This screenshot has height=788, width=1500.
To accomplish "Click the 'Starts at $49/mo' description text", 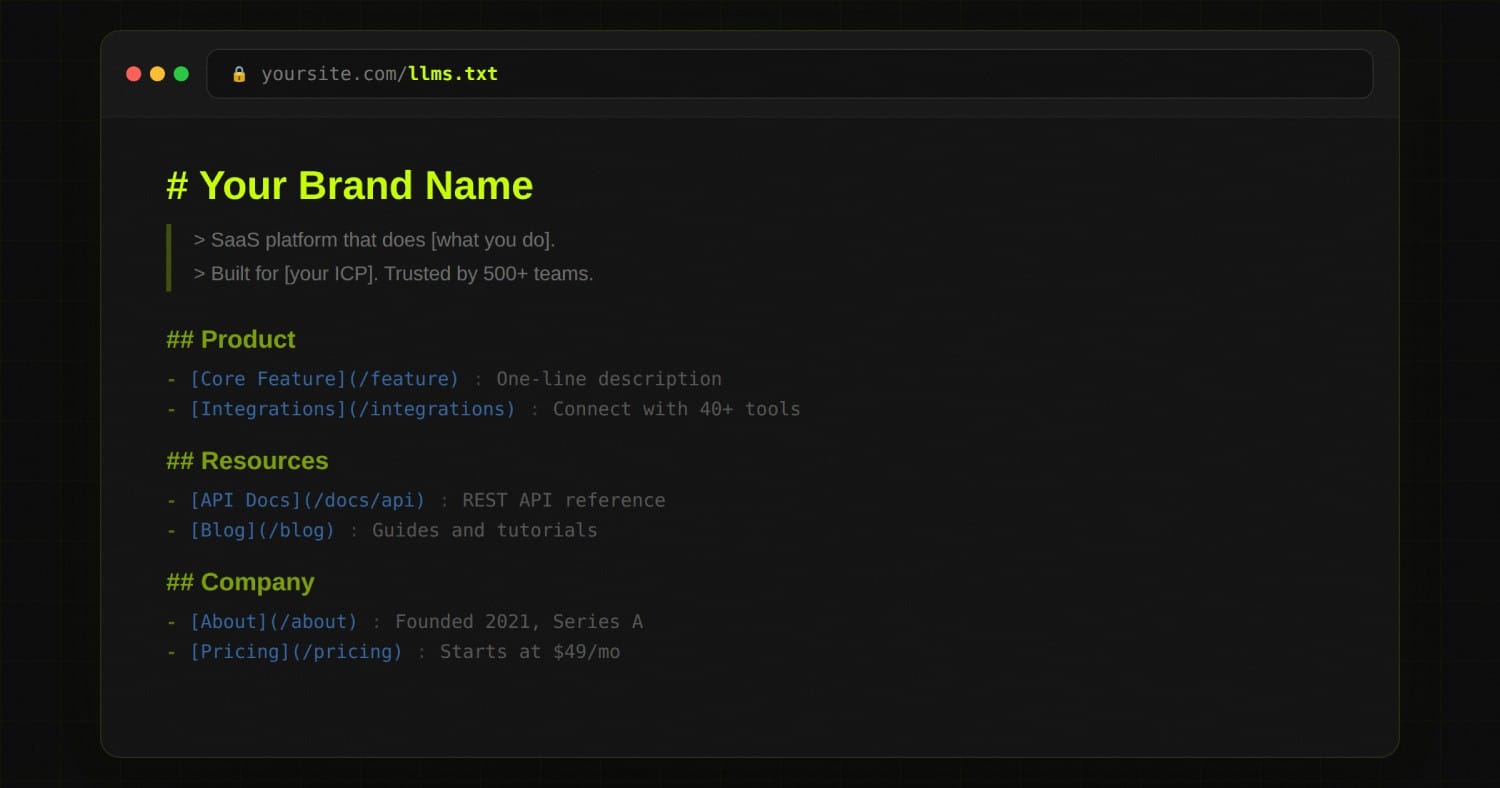I will click(530, 652).
